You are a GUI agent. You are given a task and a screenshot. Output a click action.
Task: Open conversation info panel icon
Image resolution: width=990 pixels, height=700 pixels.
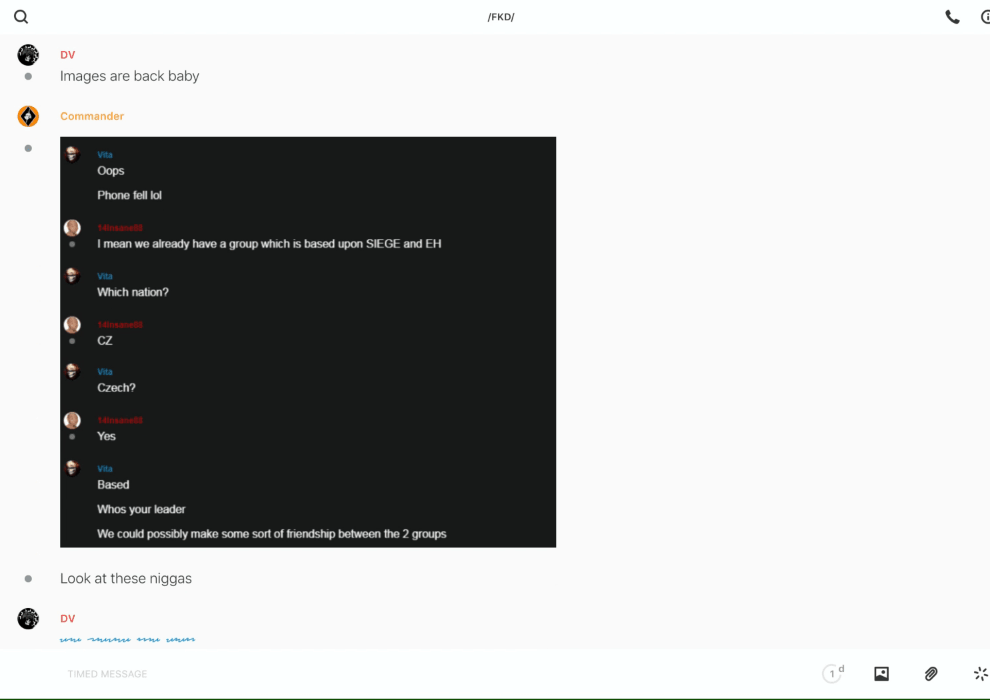coord(985,17)
